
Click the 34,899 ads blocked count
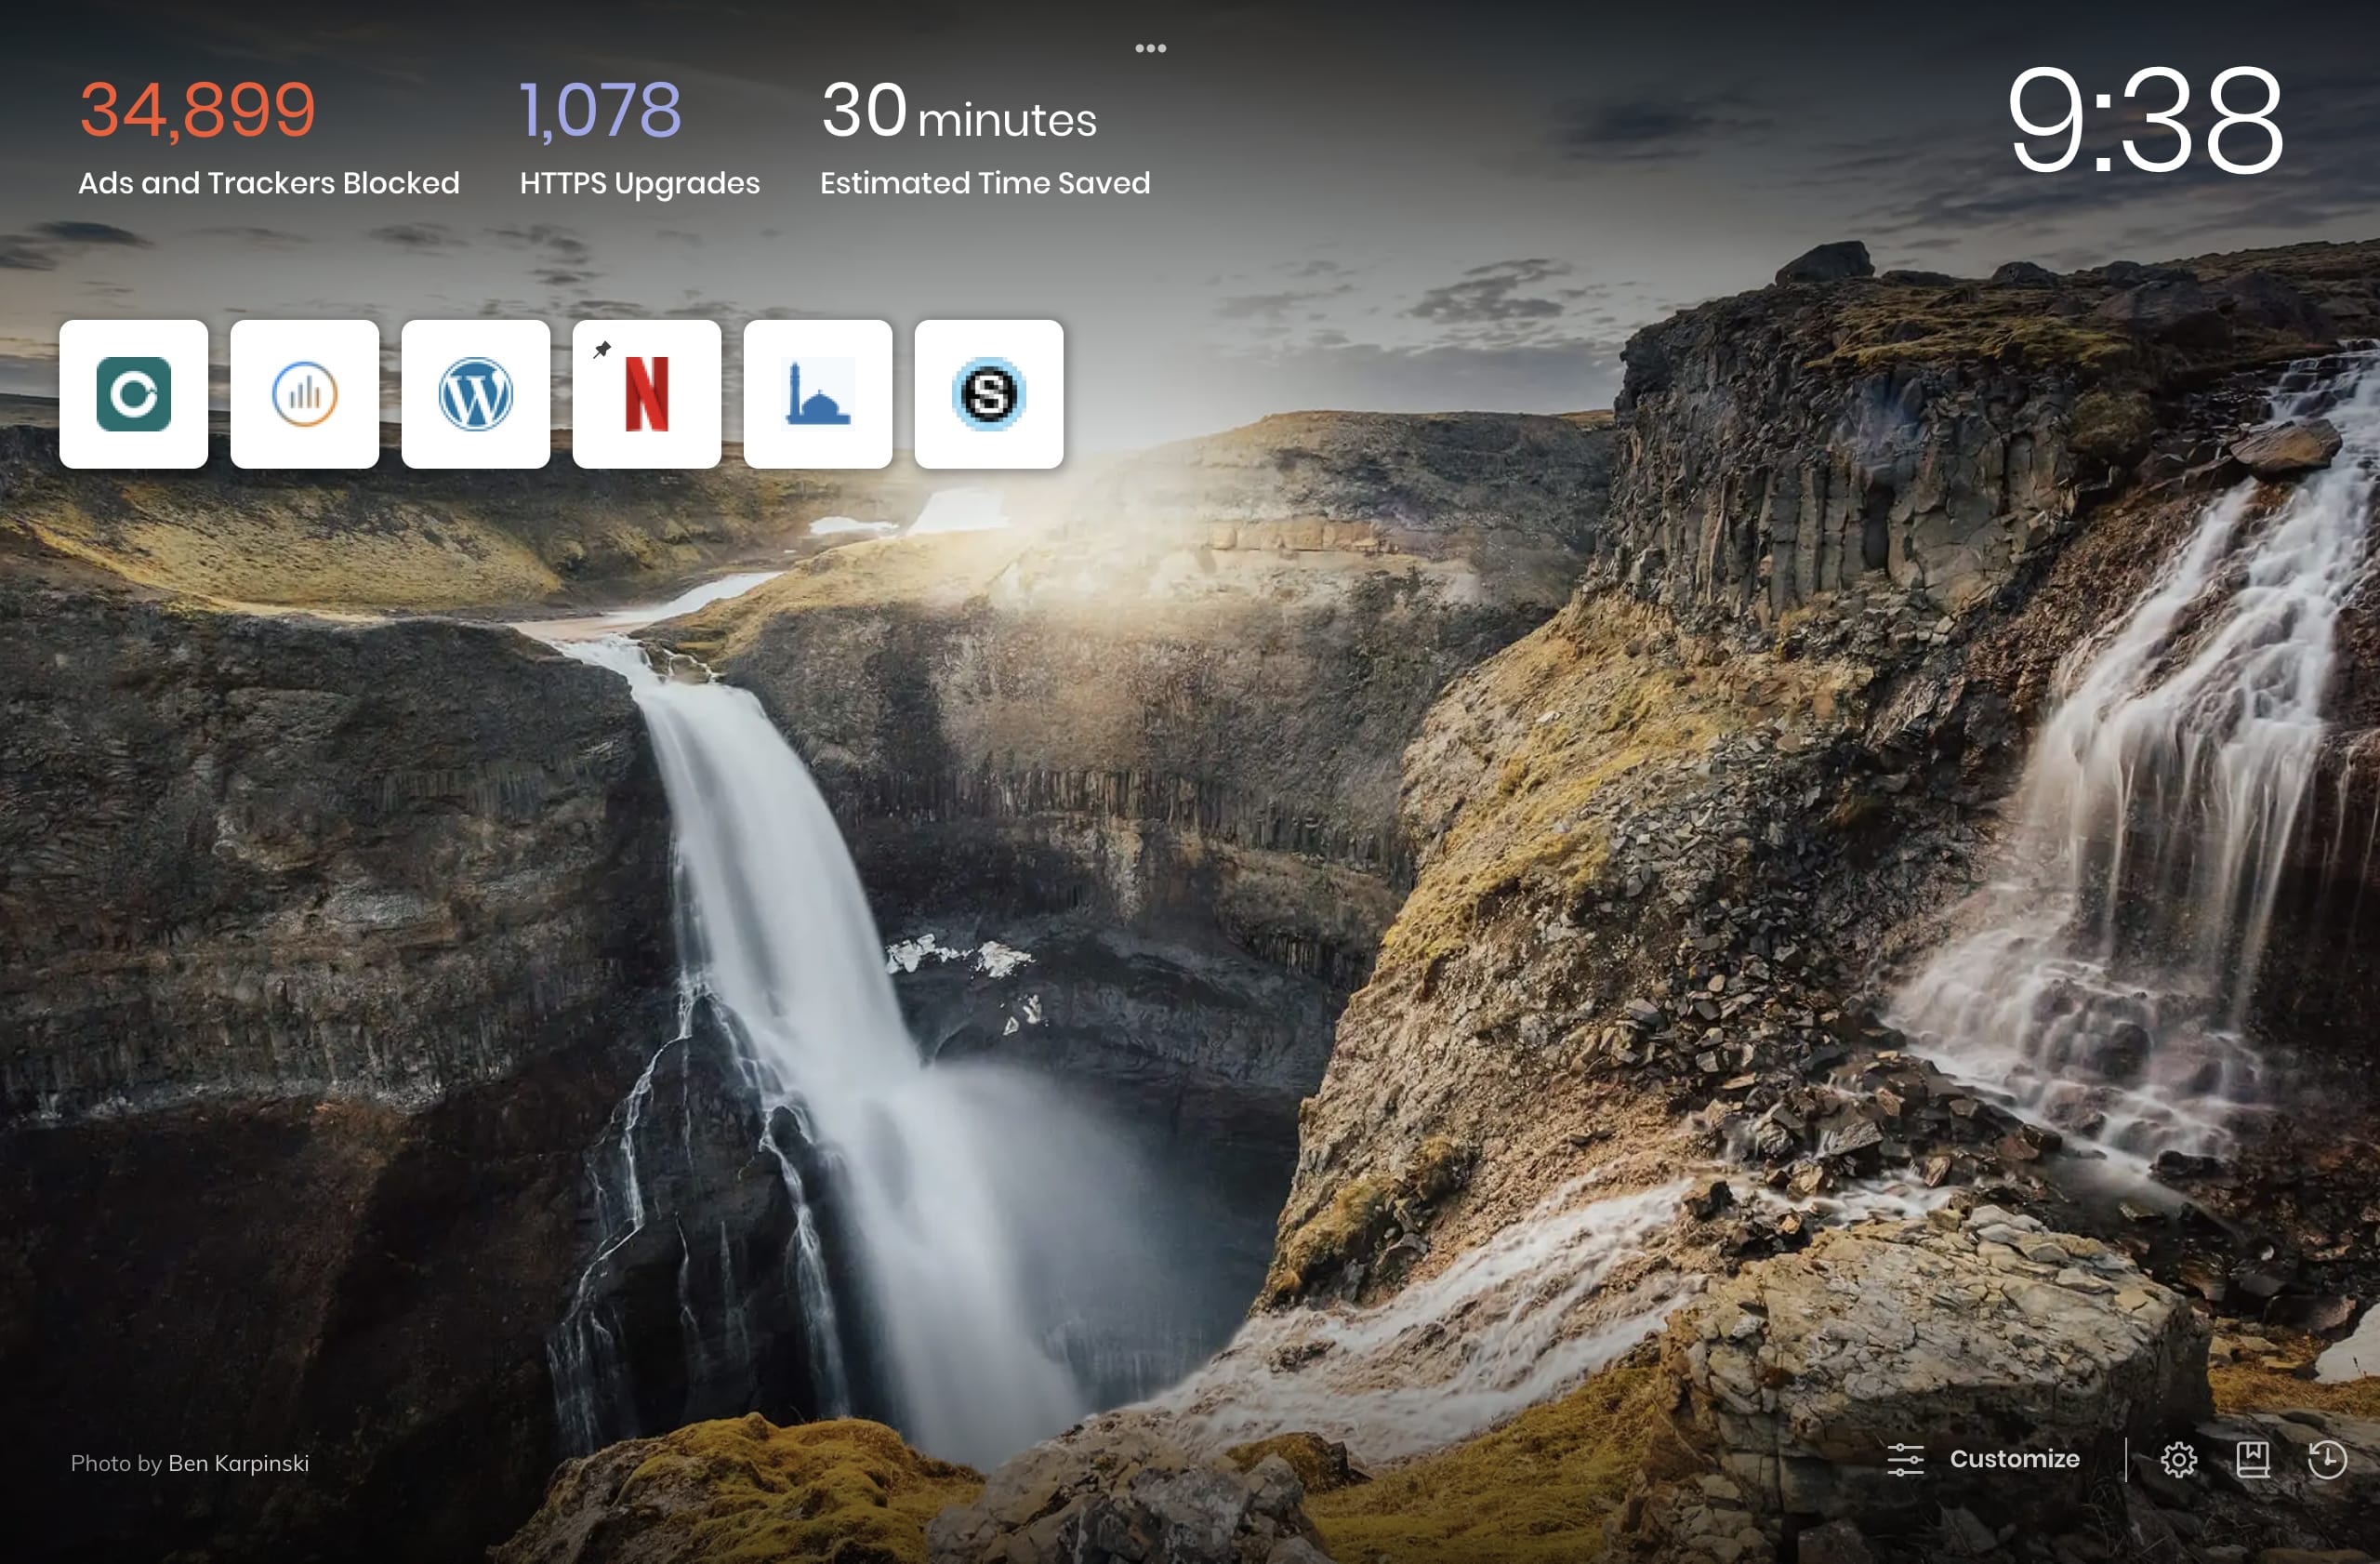pyautogui.click(x=198, y=110)
